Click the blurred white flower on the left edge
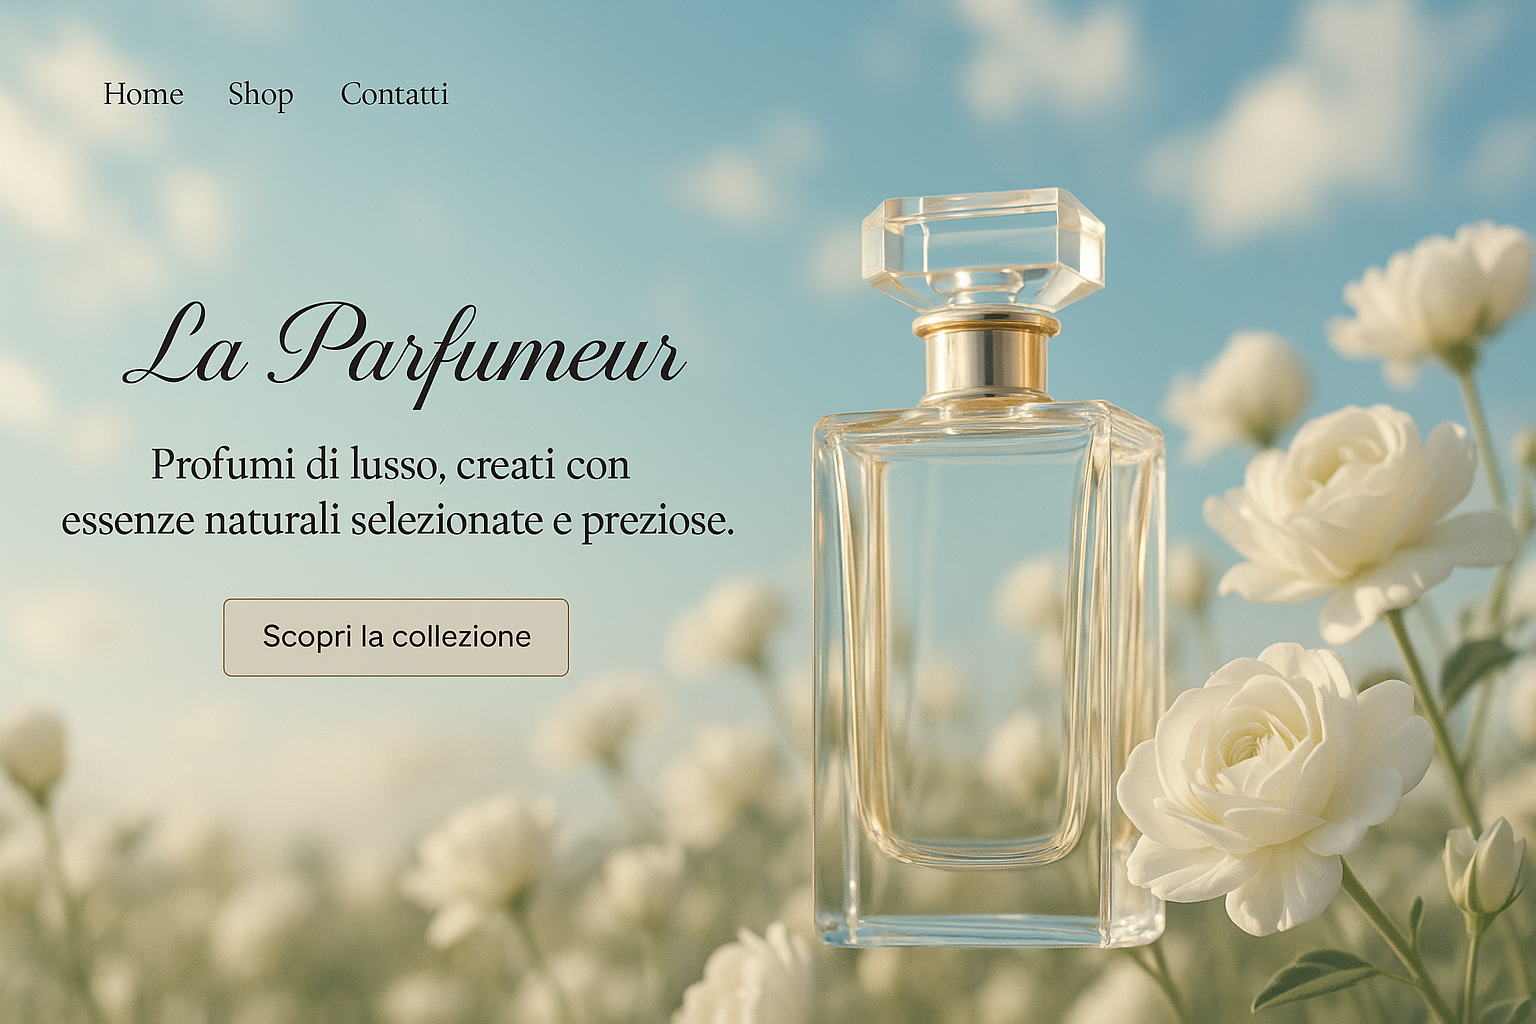The image size is (1536, 1024). [x=32, y=750]
